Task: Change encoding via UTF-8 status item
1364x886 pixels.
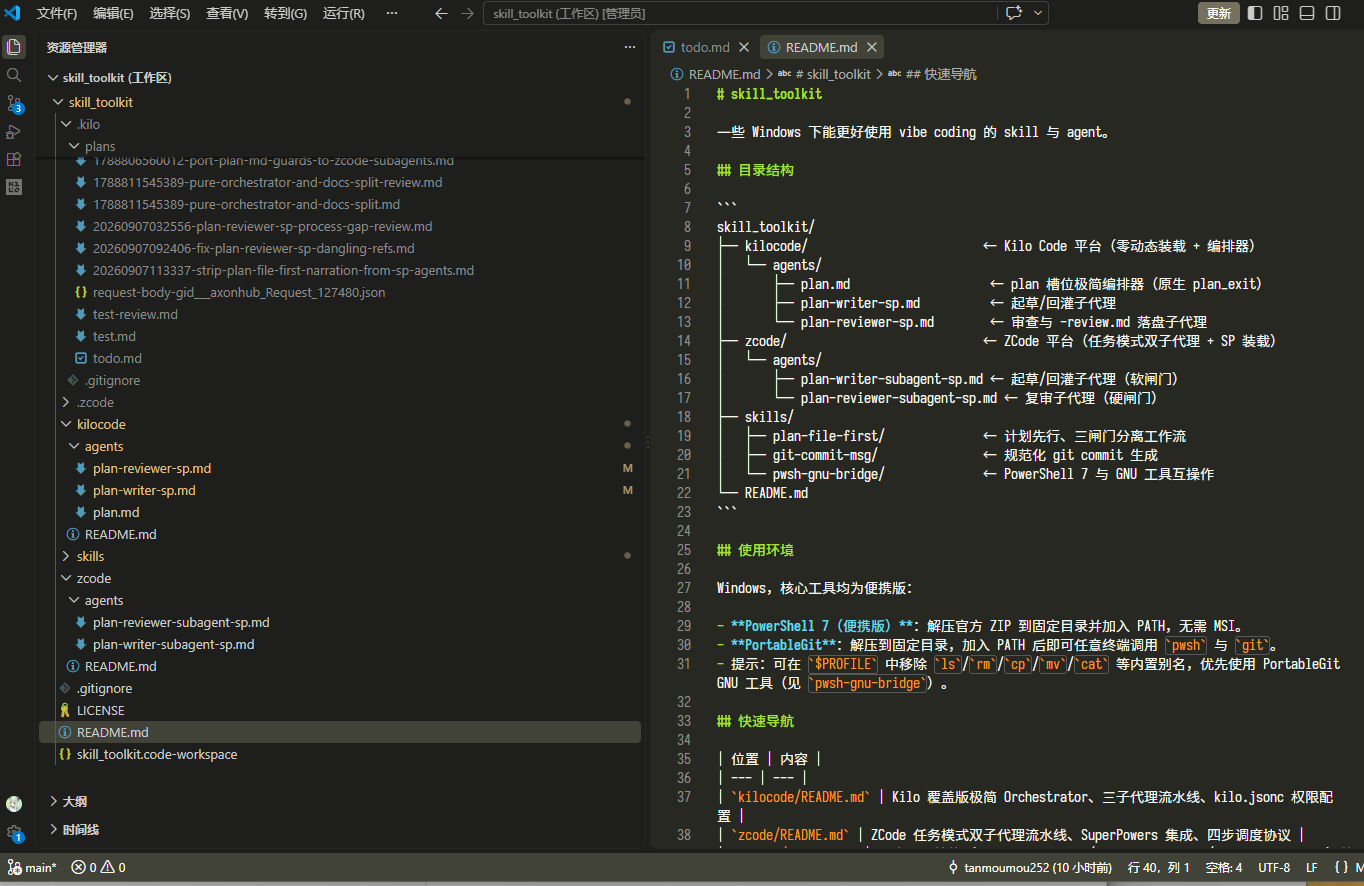Action: tap(1274, 868)
